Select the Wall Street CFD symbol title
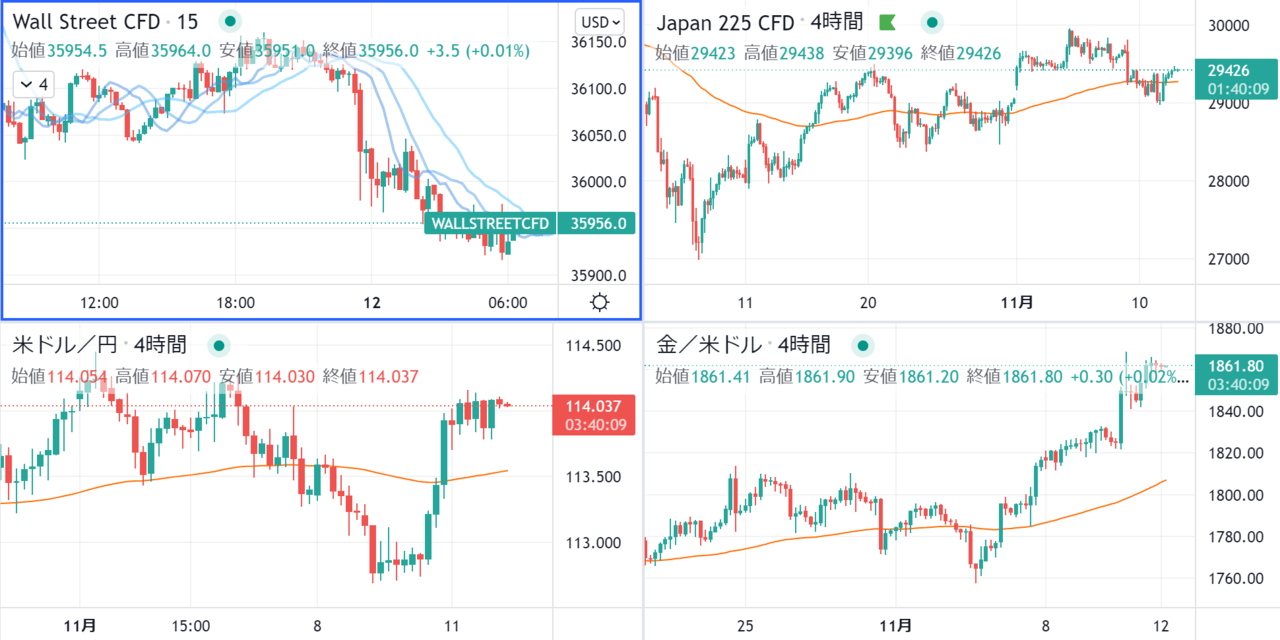The width and height of the screenshot is (1280, 640). [x=85, y=21]
